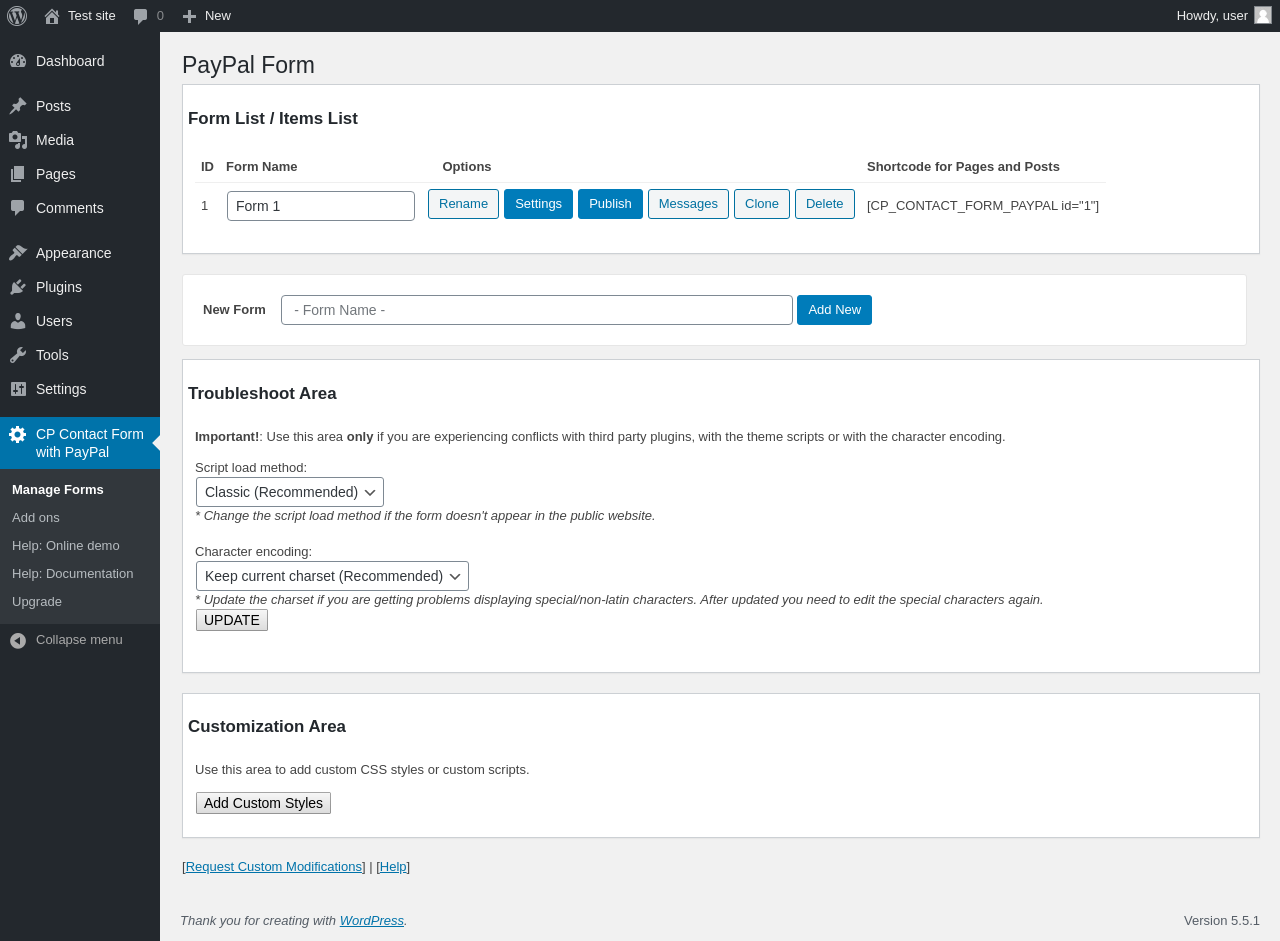Screen dimensions: 1280x941
Task: Click the Form Name column header
Action: [x=262, y=167]
